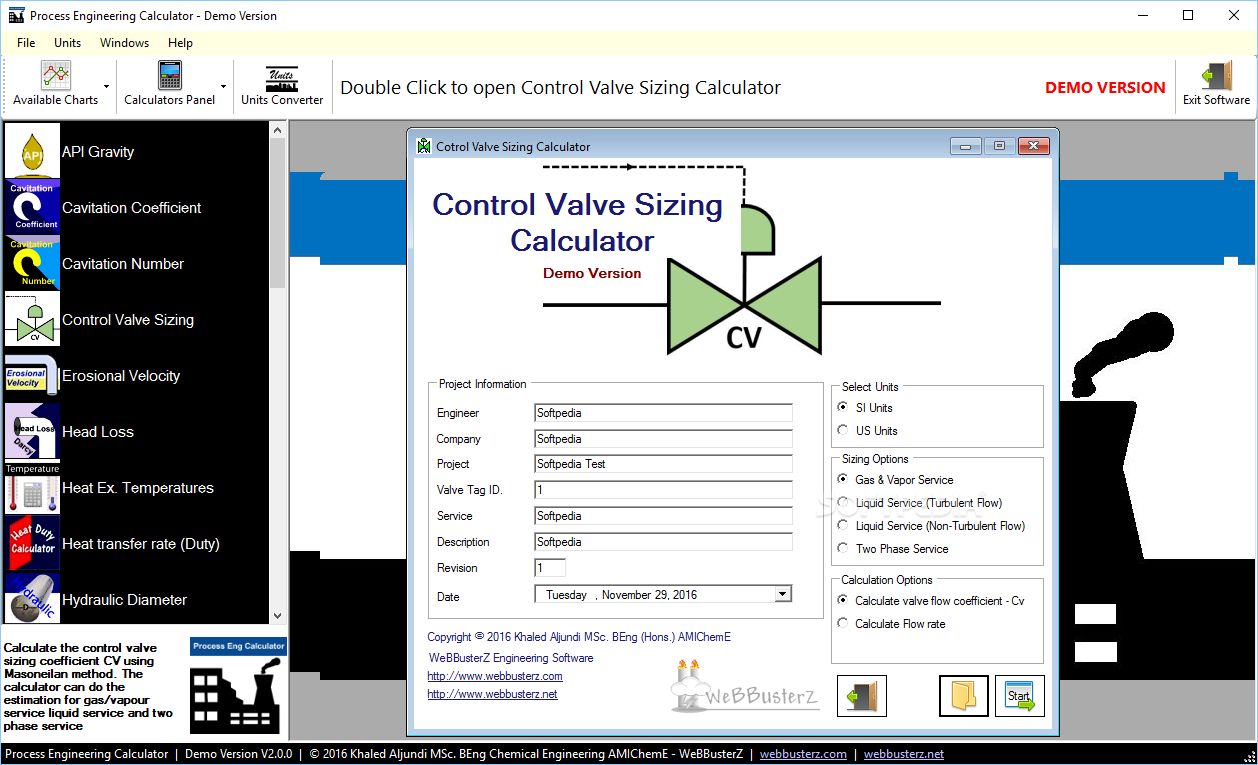Click the DEMO VERSION red text
Viewport: 1258px width, 765px height.
(x=1105, y=88)
